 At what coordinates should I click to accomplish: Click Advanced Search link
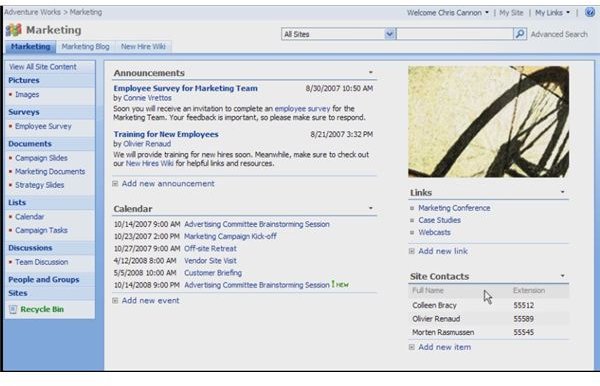click(559, 34)
